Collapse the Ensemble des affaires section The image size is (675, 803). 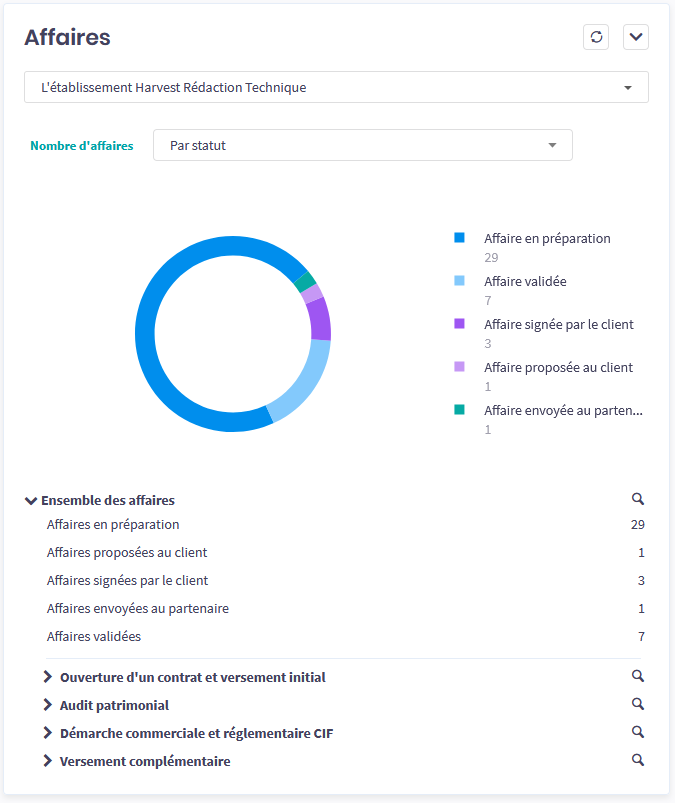tap(32, 501)
